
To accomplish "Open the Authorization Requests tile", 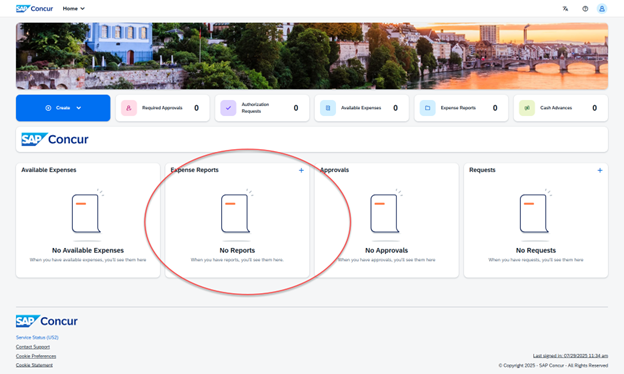I will click(262, 108).
